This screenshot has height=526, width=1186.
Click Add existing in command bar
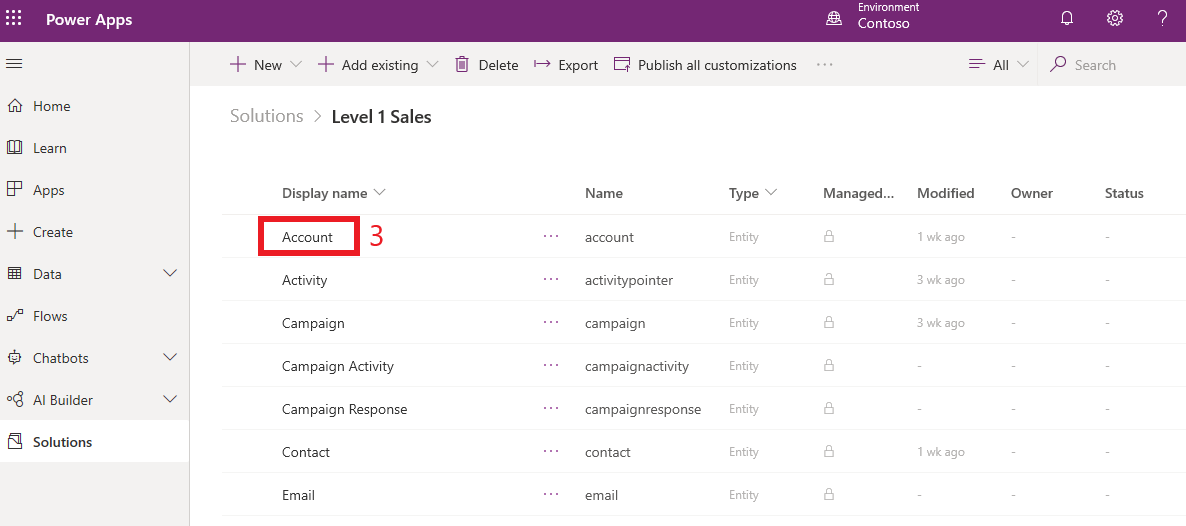pyautogui.click(x=368, y=65)
